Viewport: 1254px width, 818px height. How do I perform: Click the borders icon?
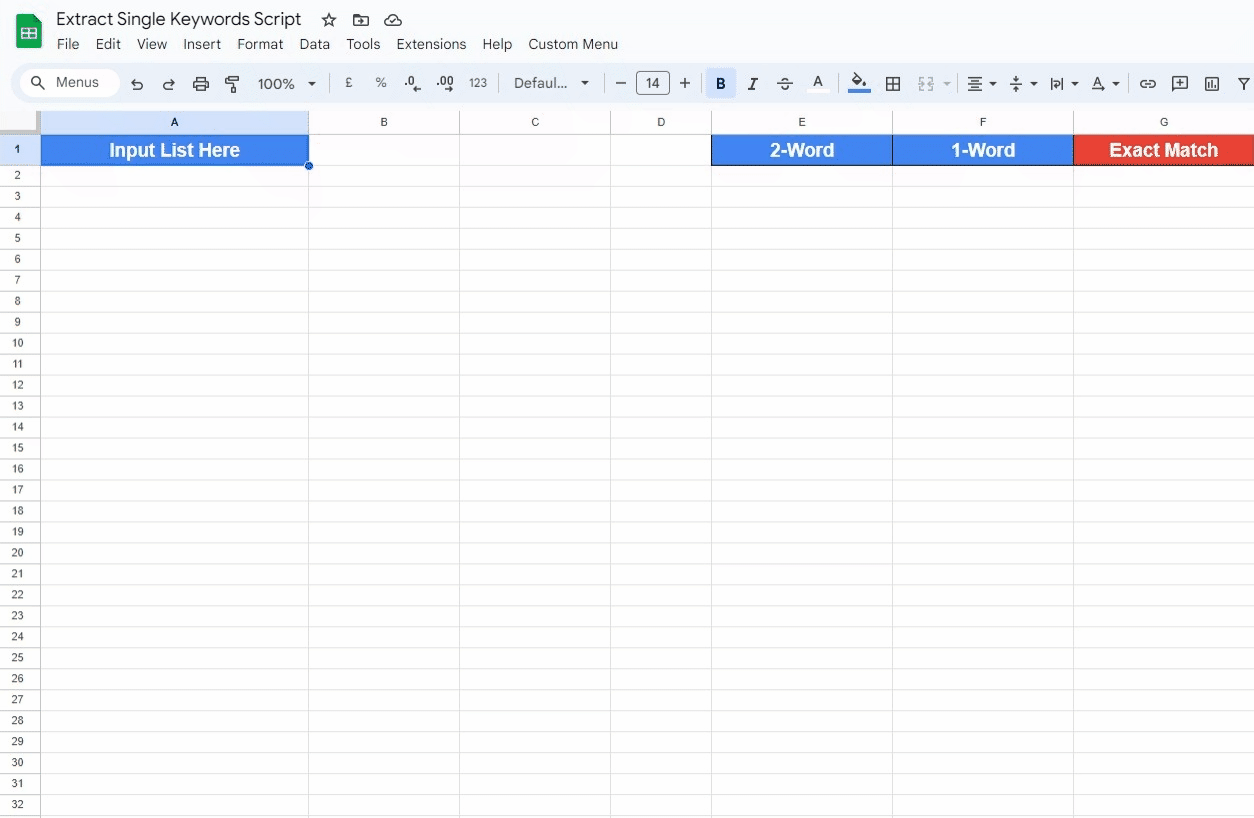893,84
